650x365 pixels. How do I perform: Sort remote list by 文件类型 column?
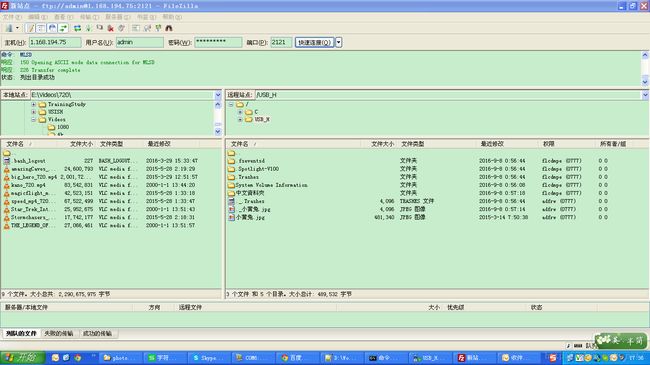point(413,144)
